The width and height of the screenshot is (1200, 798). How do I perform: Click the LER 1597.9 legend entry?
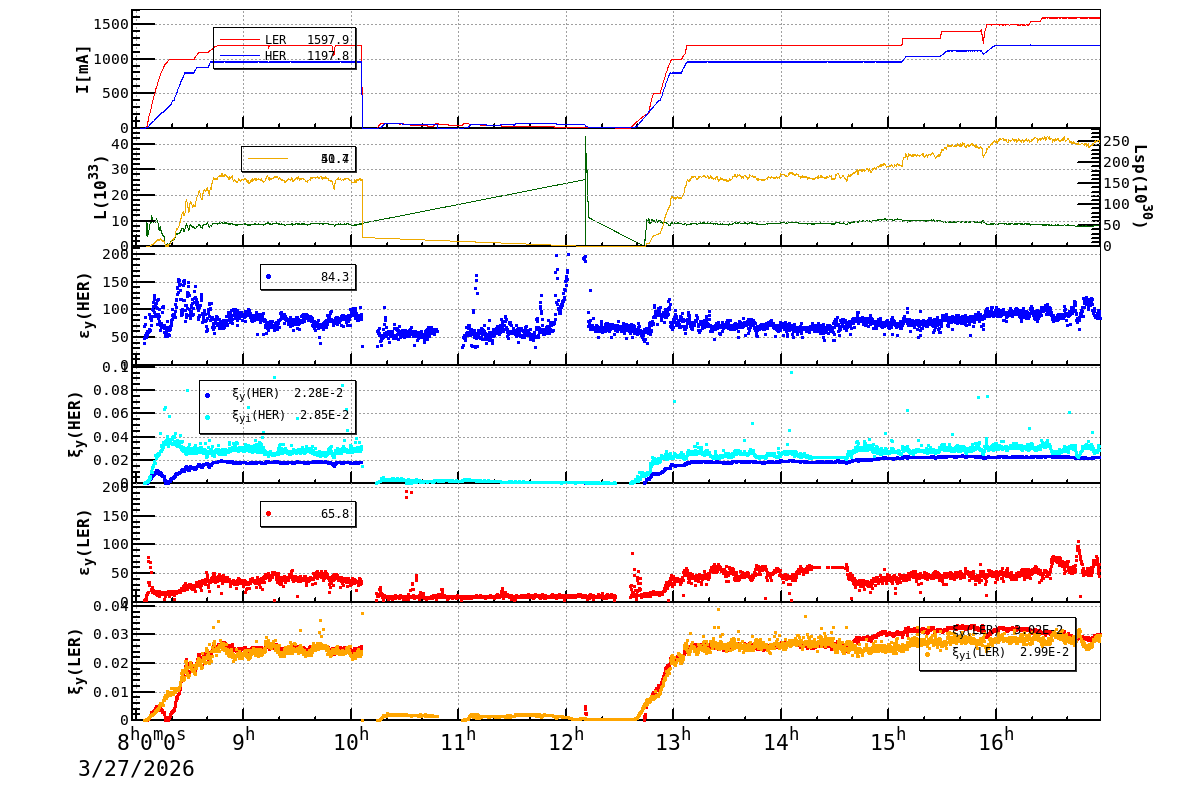coord(285,40)
